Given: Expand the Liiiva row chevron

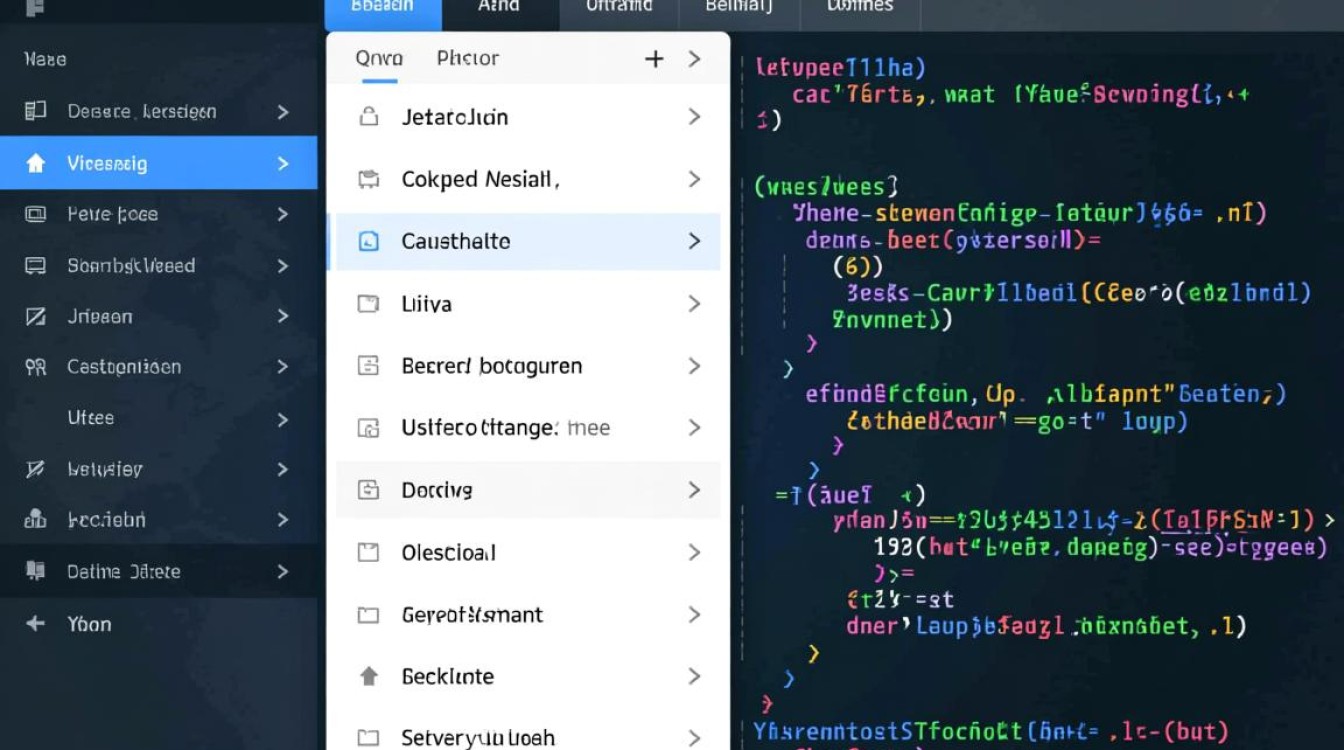Looking at the screenshot, I should tap(694, 304).
